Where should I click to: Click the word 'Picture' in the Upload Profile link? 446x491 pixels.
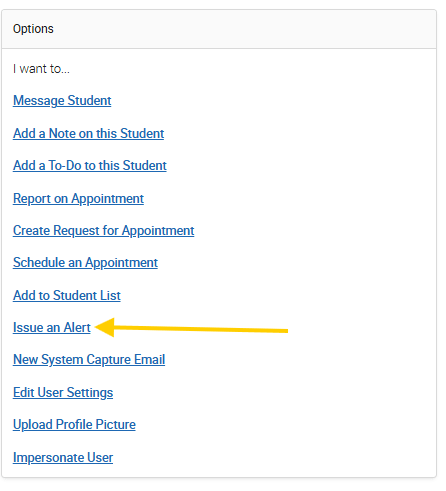click(116, 424)
